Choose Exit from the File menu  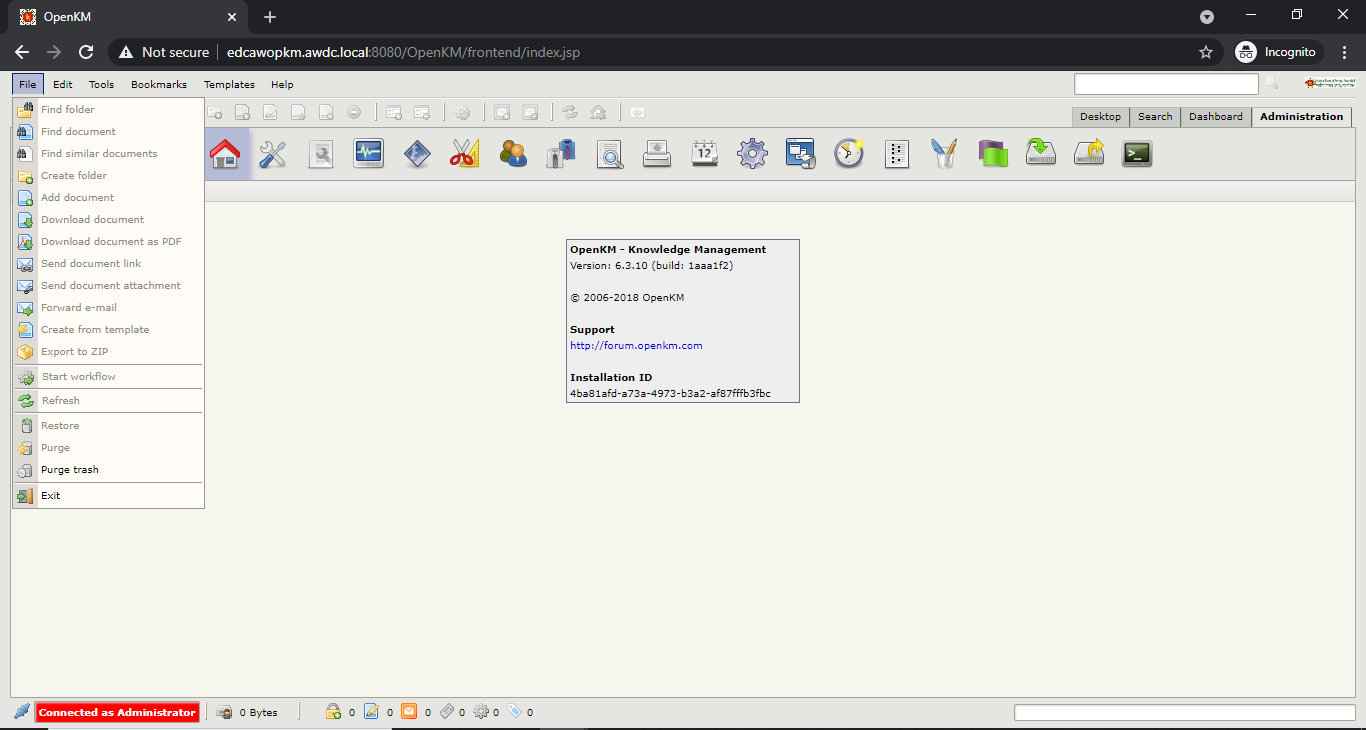[x=108, y=496]
